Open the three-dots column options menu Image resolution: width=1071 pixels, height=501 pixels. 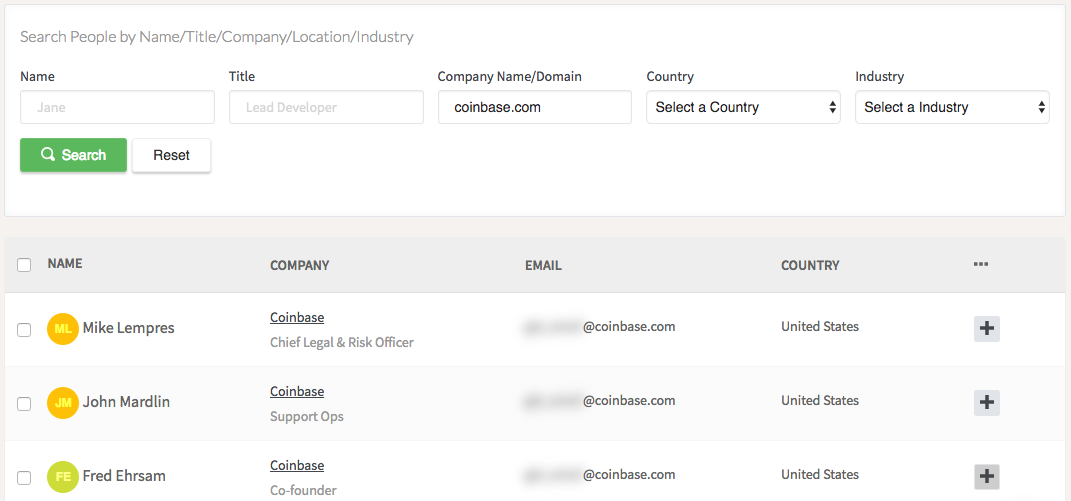click(980, 265)
